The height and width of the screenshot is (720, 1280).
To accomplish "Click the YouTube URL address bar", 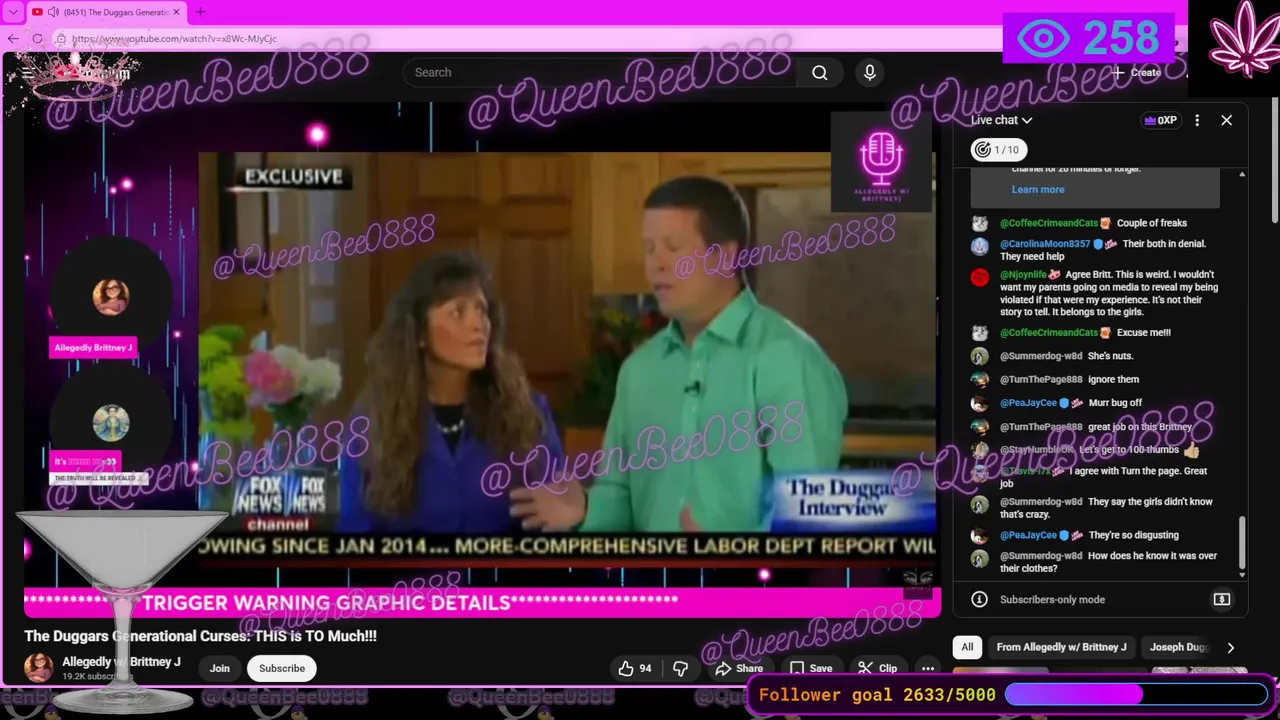I will 174,39.
